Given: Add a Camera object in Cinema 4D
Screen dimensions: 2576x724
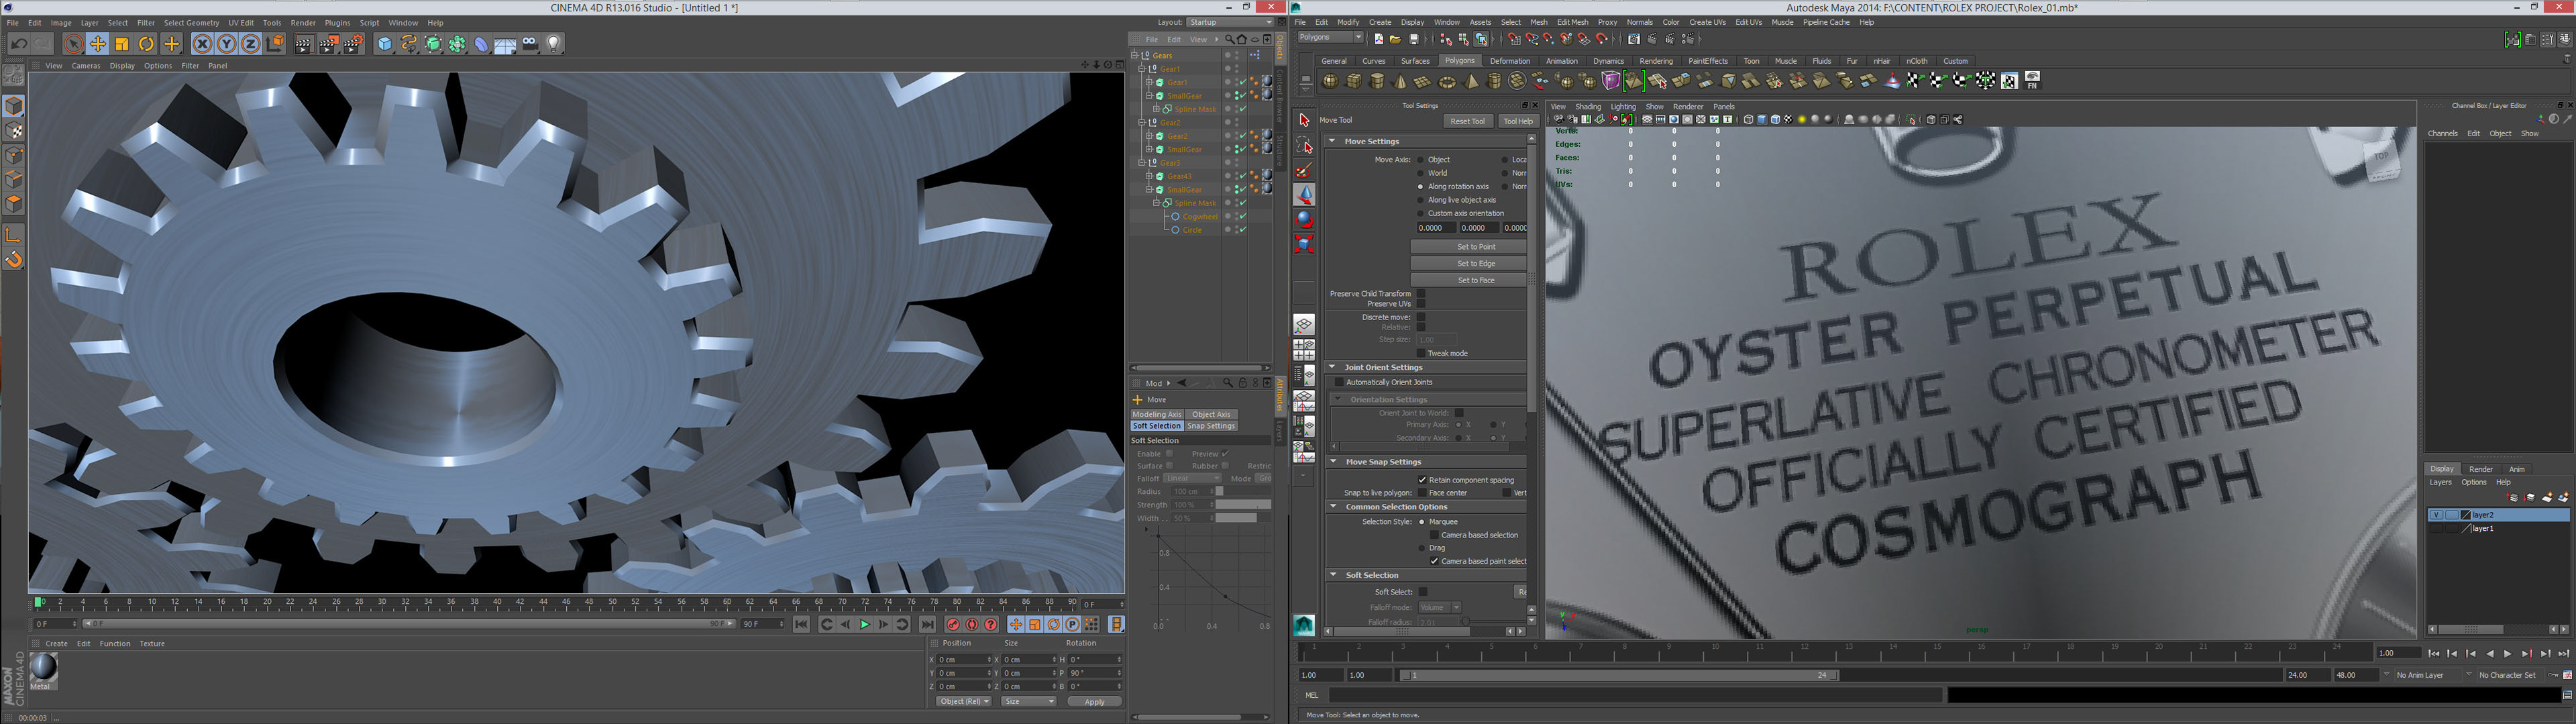Looking at the screenshot, I should tap(529, 44).
